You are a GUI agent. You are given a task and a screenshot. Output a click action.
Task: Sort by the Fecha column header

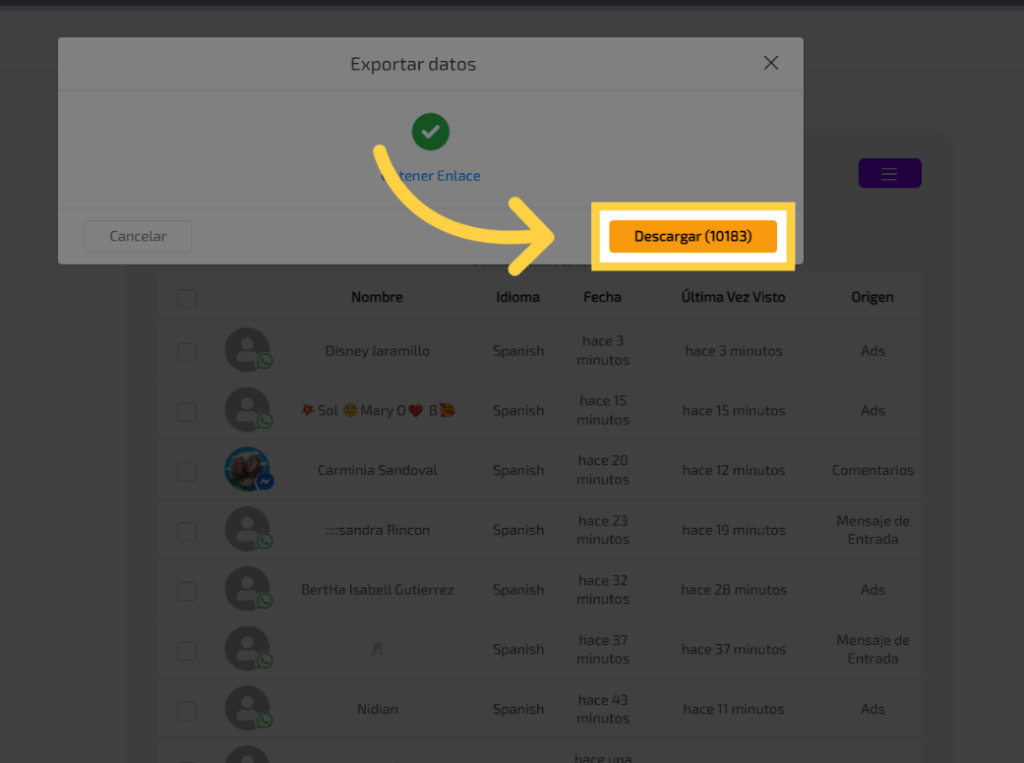coord(602,297)
